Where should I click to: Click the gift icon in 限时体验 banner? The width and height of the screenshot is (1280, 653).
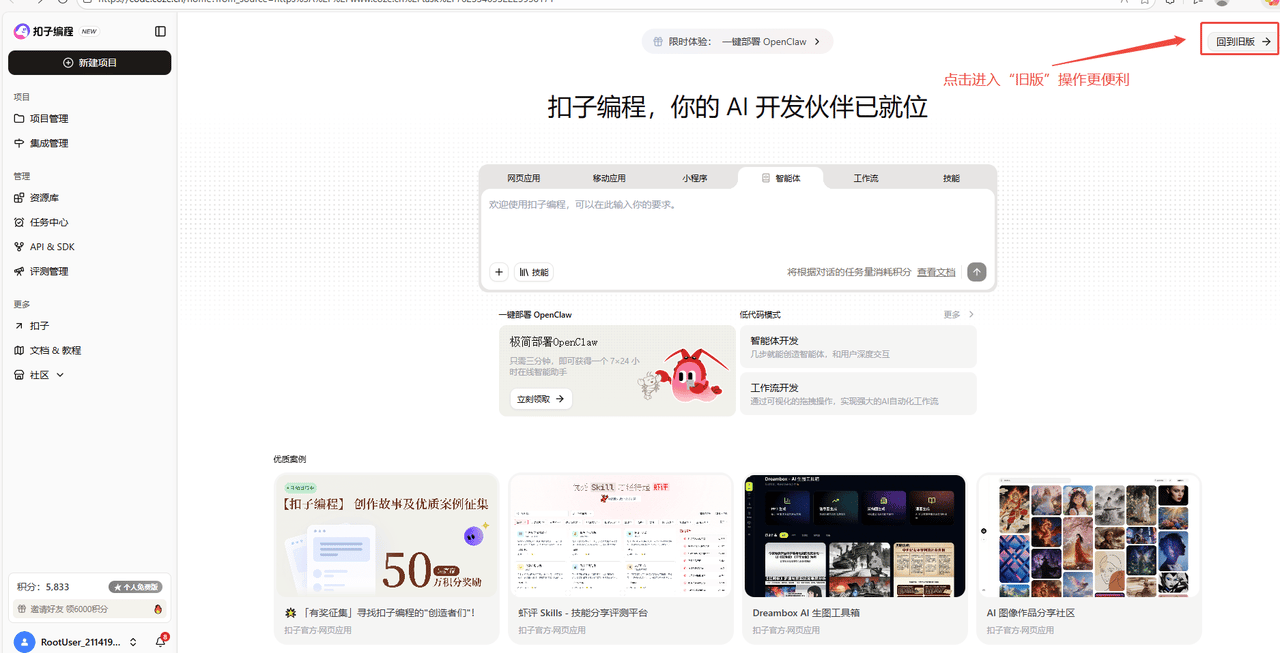658,42
